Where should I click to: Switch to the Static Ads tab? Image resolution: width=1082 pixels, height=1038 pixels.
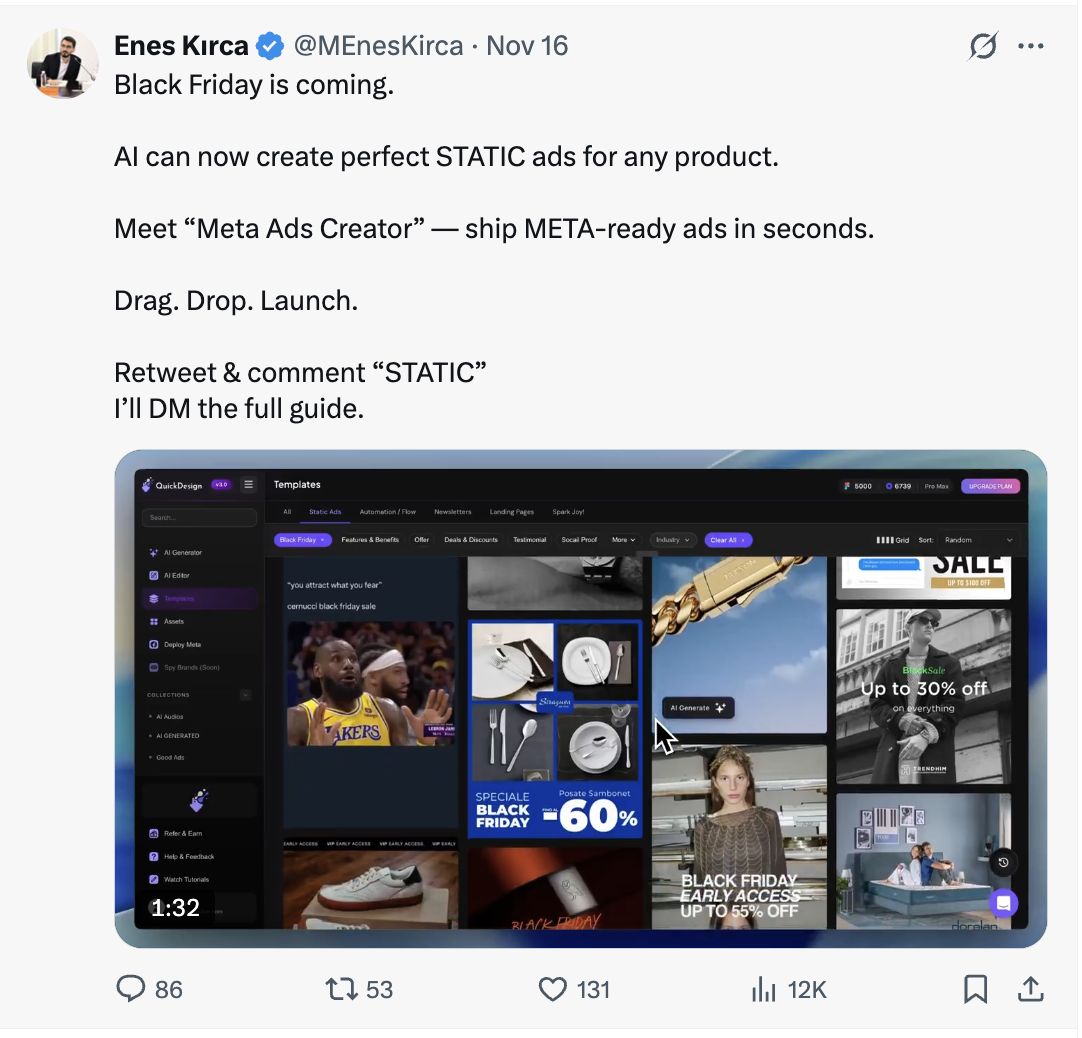pyautogui.click(x=325, y=512)
